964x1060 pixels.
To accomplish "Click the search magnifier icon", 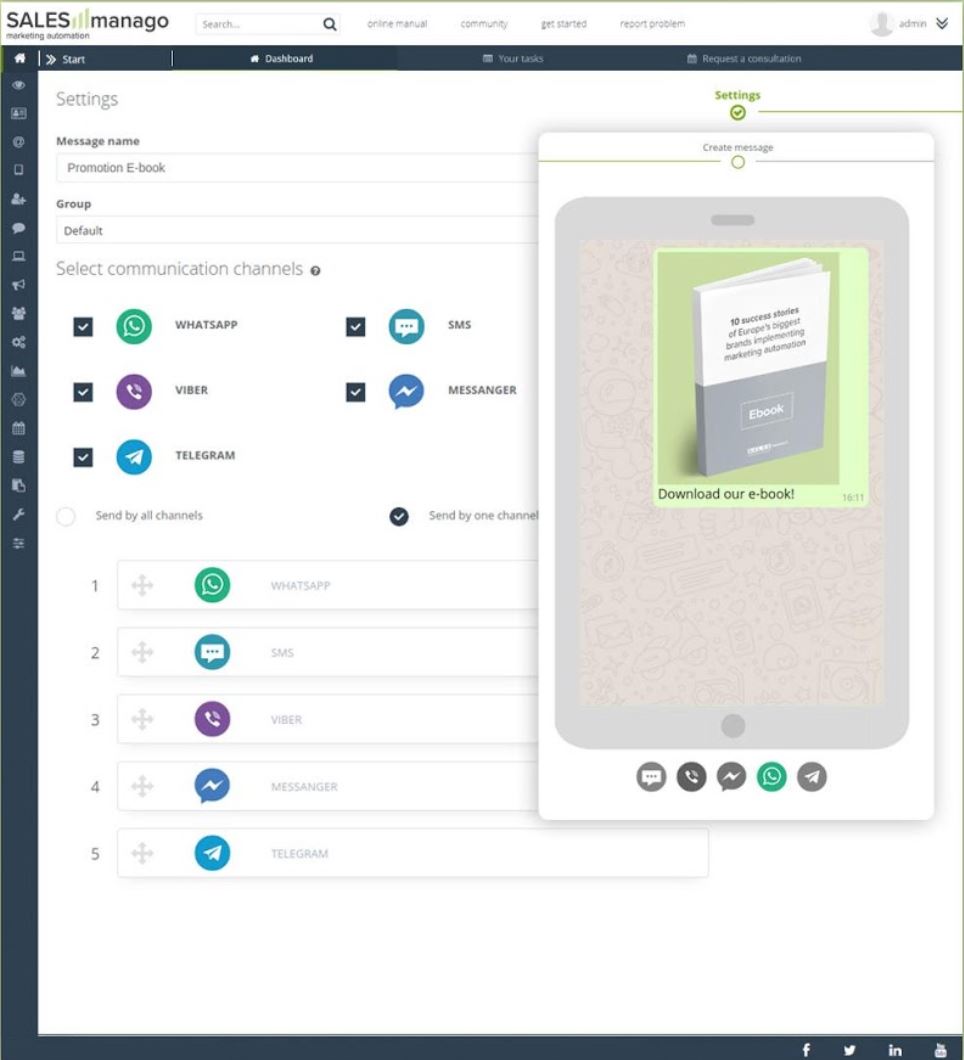I will click(329, 24).
